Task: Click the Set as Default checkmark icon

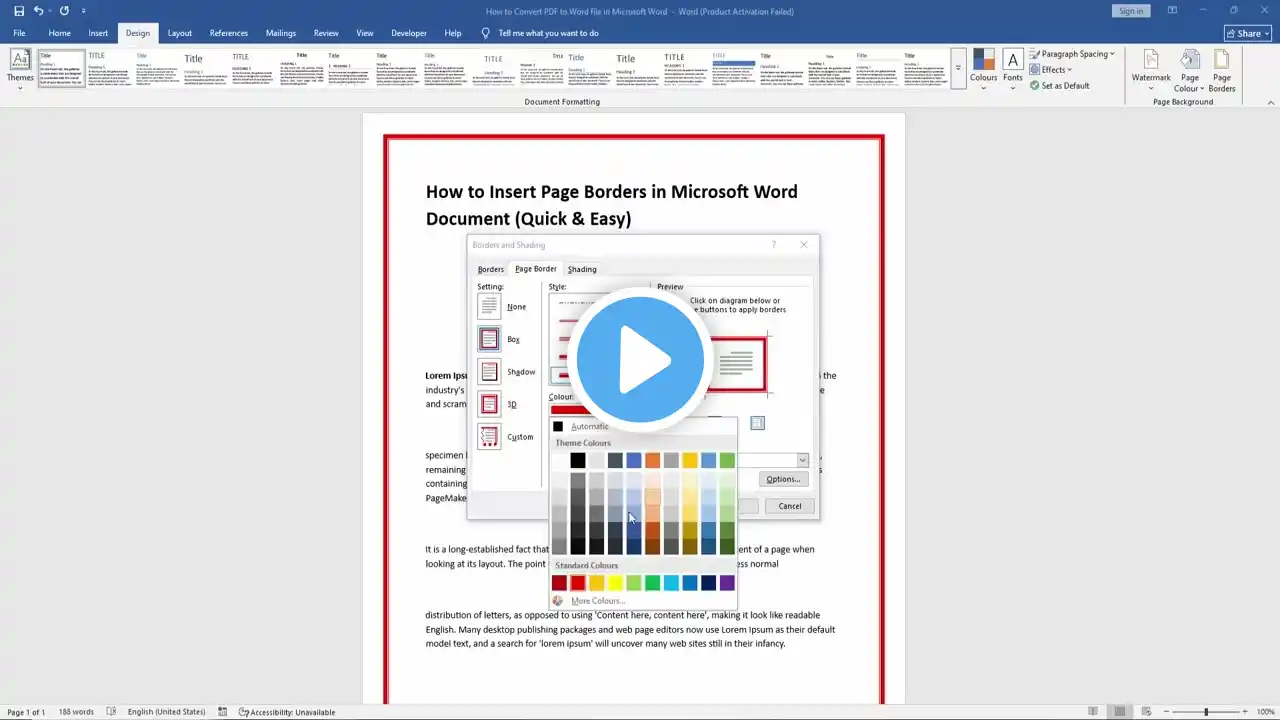Action: point(1035,86)
